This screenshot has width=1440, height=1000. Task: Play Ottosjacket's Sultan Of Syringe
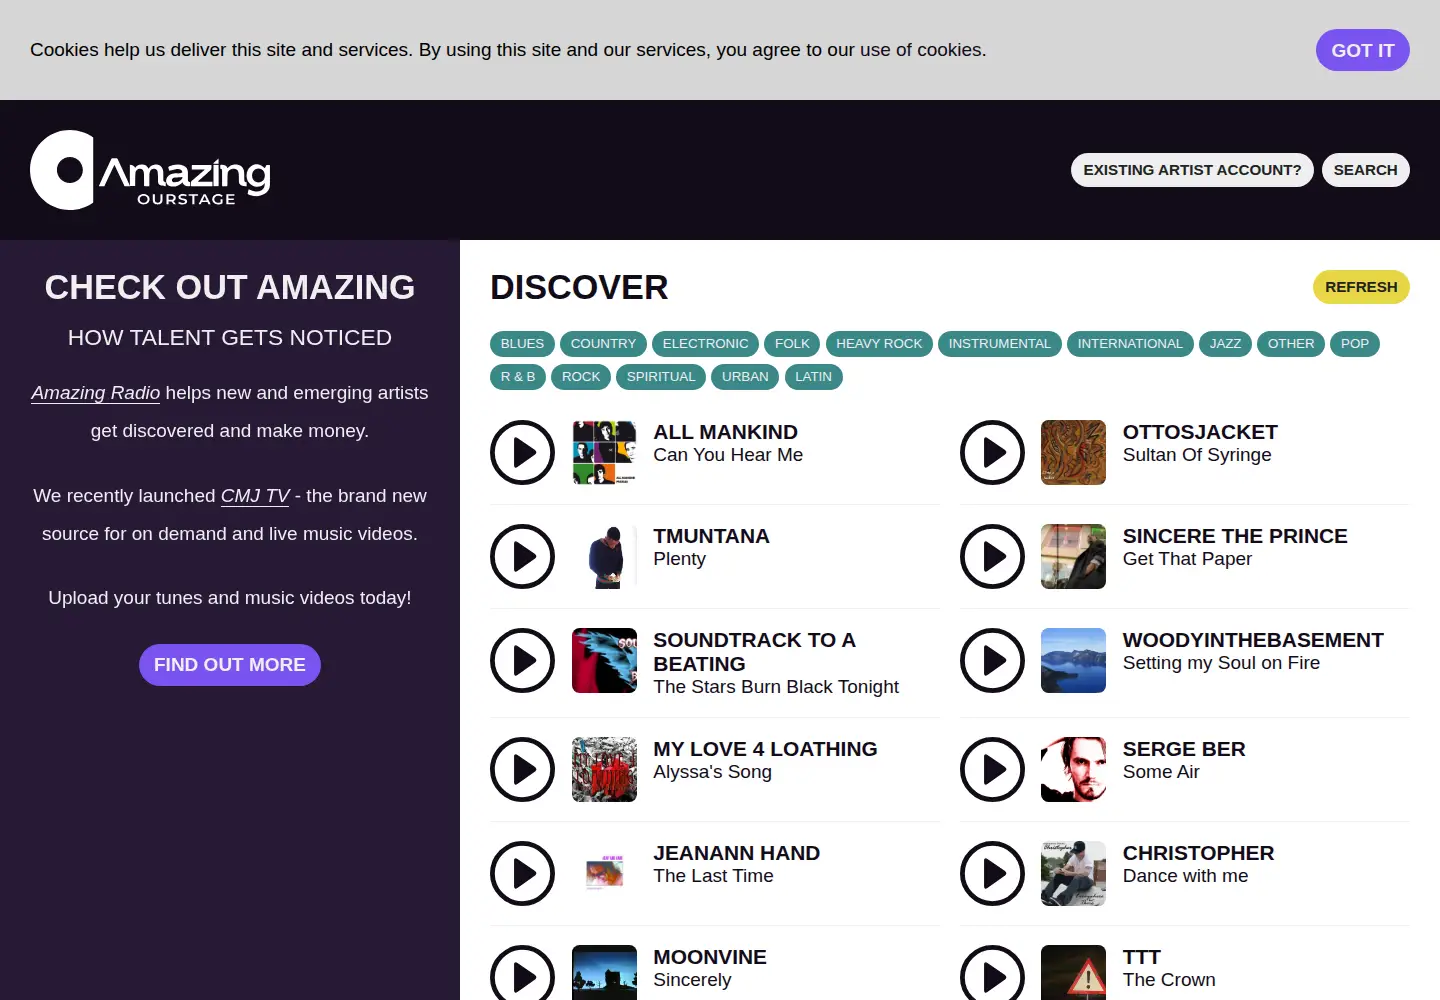tap(992, 452)
